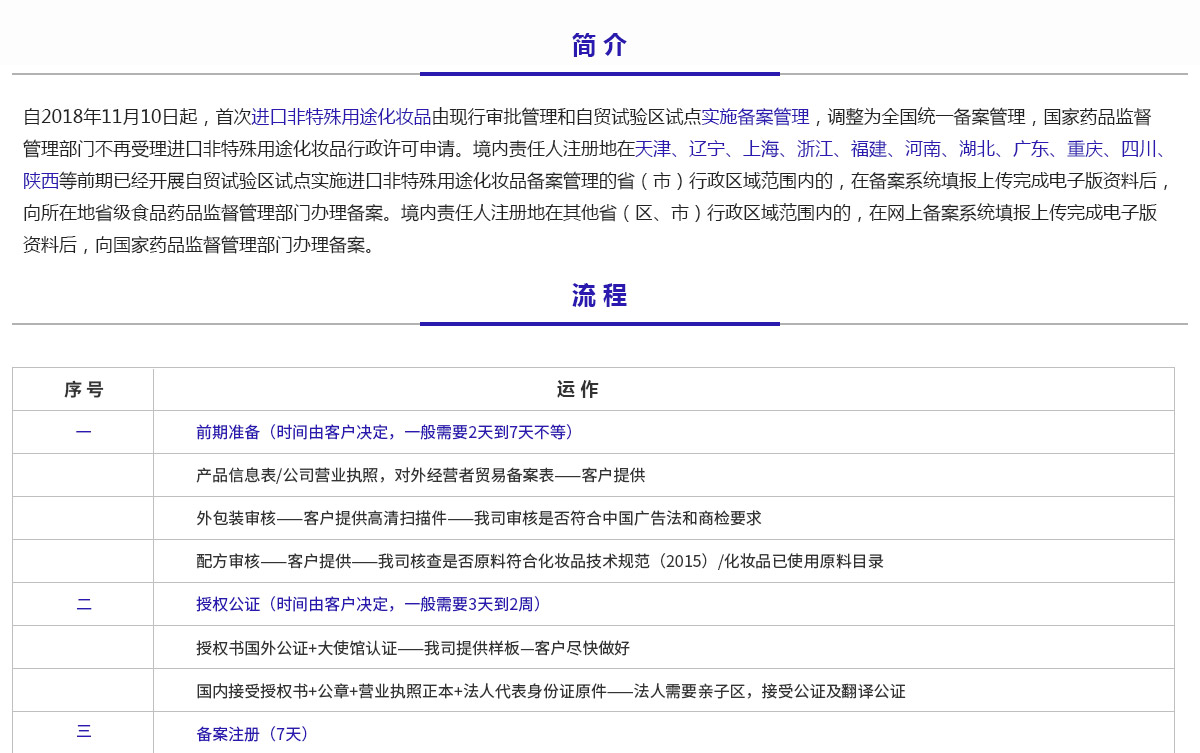This screenshot has width=1200, height=753.
Task: Click the 简介 section heading
Action: click(x=599, y=45)
